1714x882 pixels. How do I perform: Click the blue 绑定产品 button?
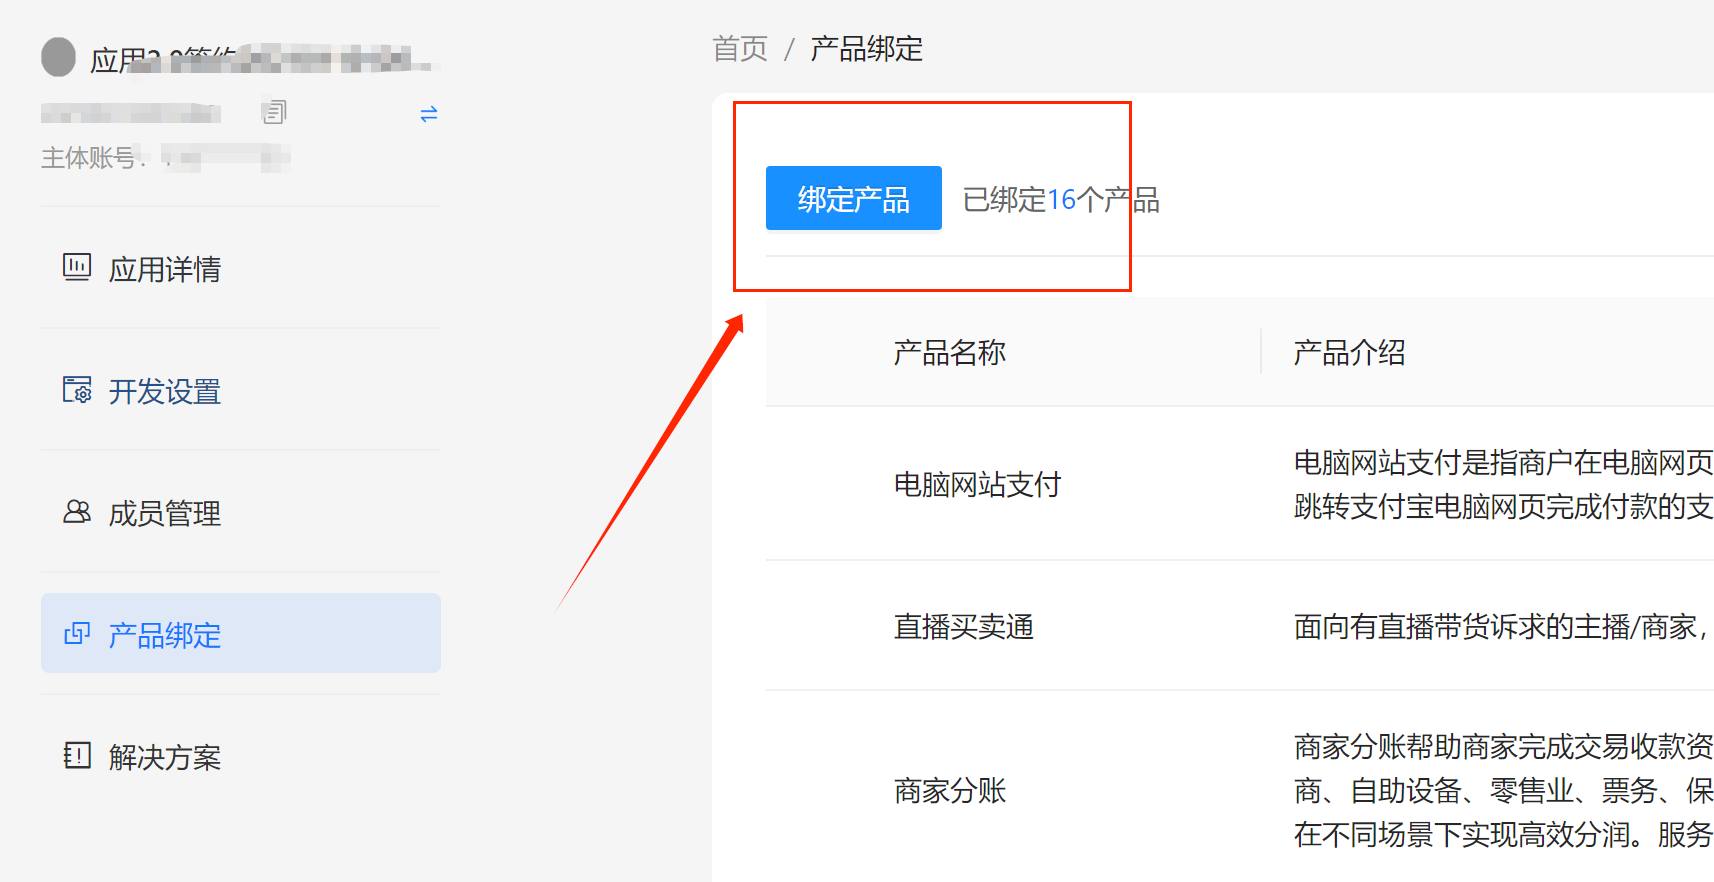click(854, 198)
